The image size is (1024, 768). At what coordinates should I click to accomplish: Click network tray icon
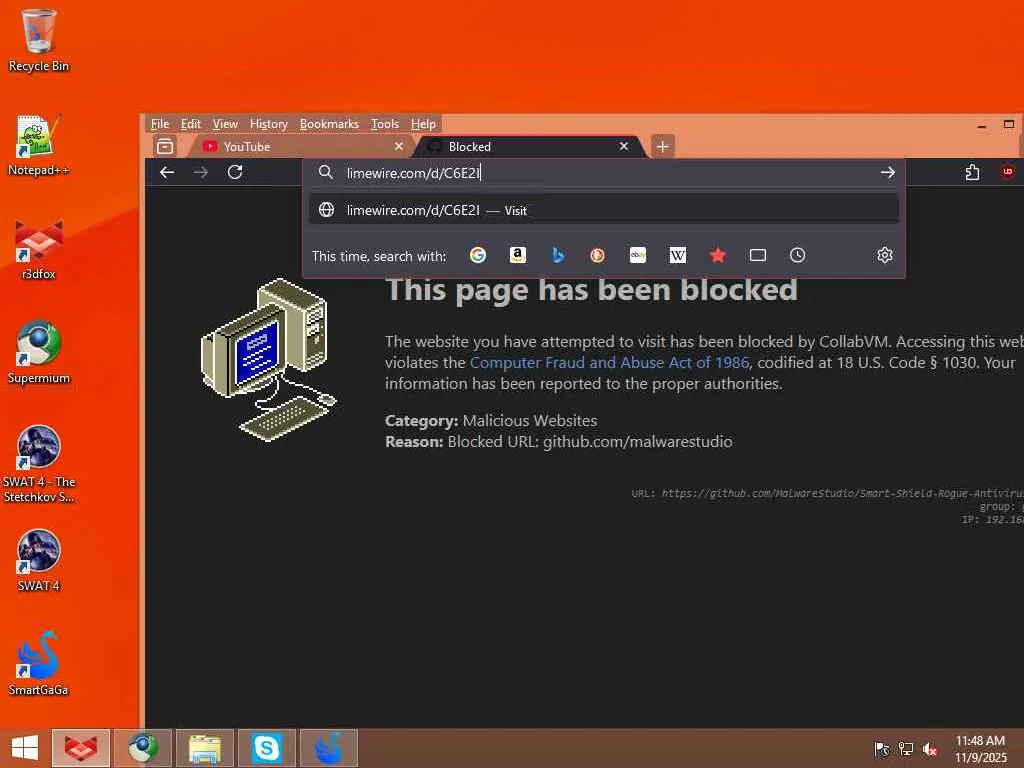[906, 749]
